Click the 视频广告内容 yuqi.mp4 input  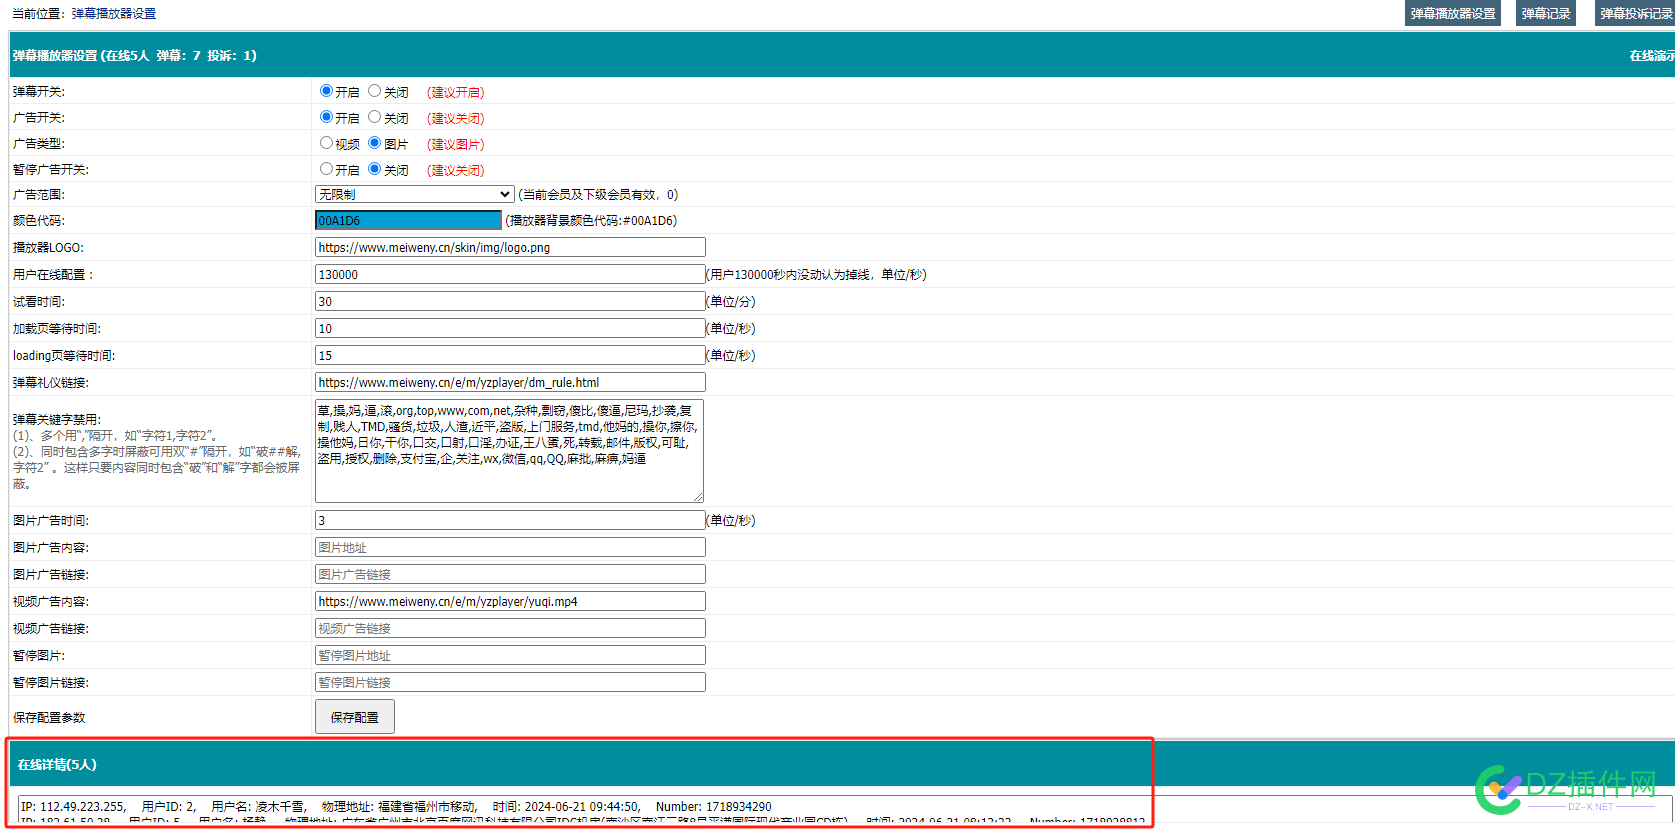510,601
